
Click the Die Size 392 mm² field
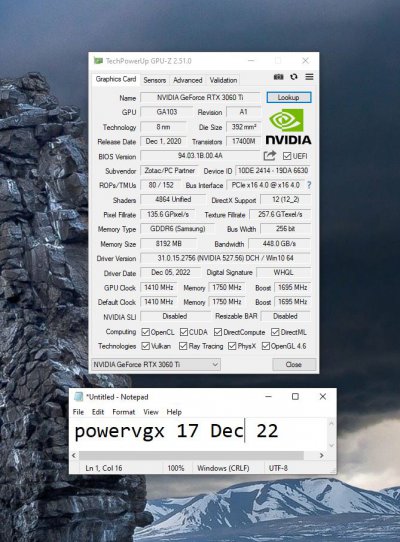click(x=244, y=127)
